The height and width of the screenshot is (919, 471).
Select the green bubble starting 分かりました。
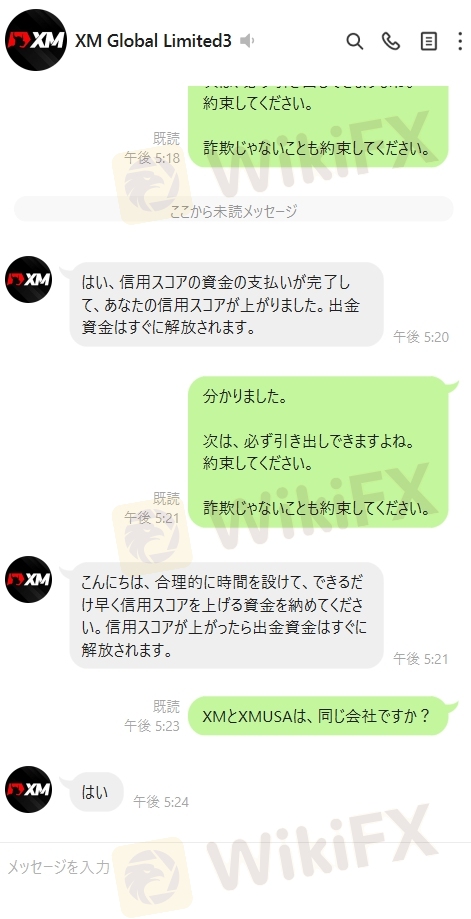[318, 452]
